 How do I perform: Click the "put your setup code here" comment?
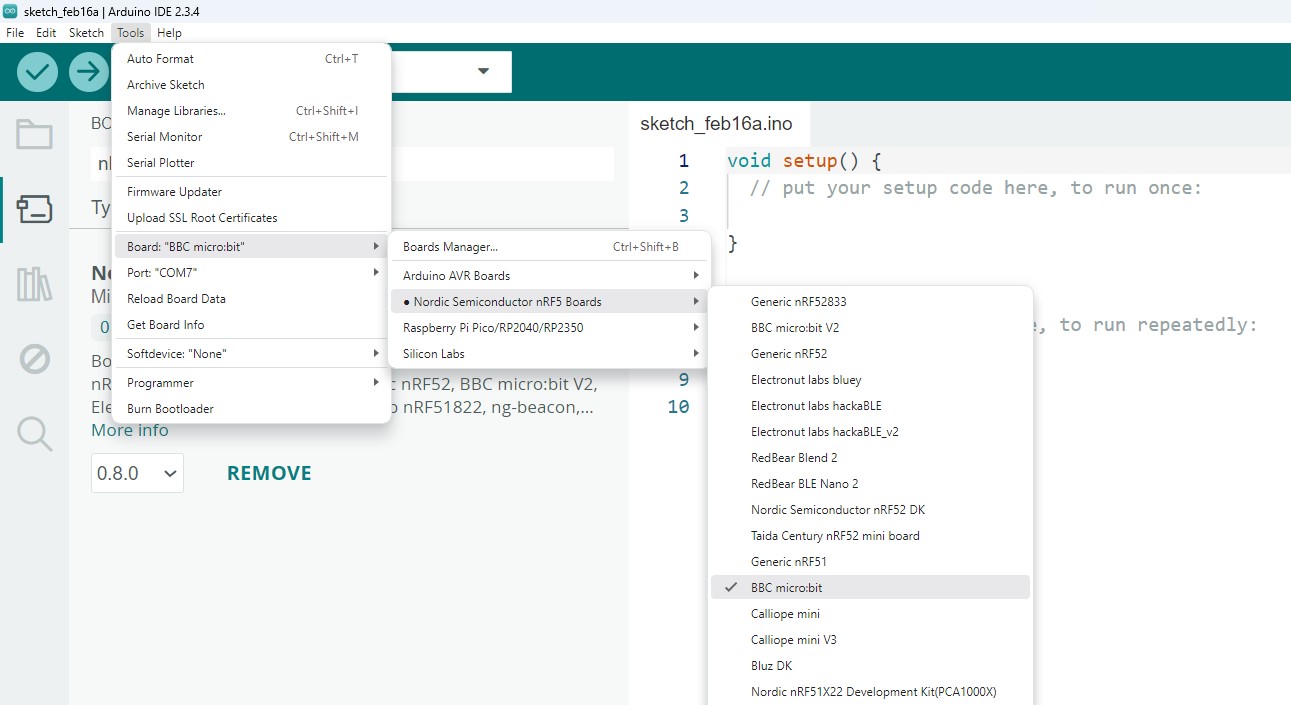976,188
